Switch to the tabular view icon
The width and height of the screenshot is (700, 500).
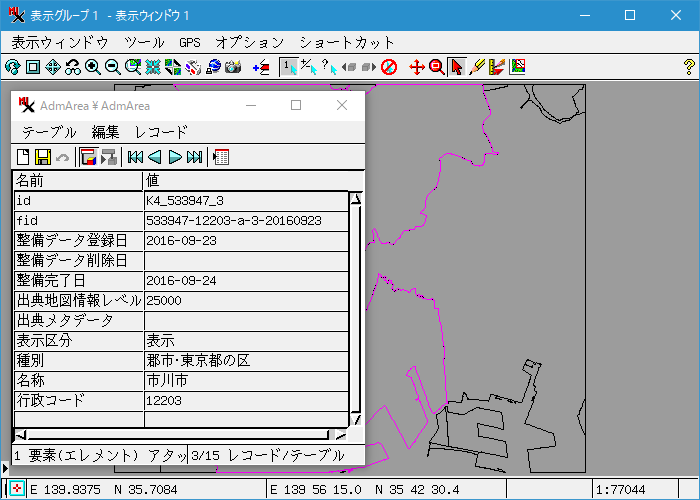[221, 157]
